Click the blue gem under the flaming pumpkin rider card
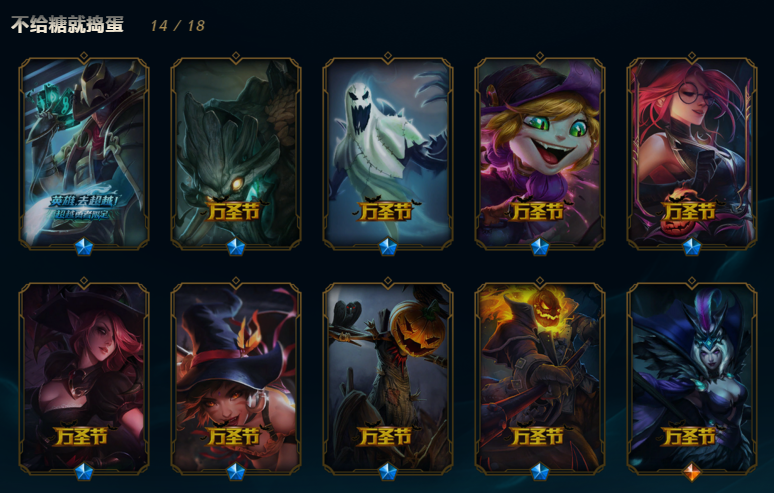Image resolution: width=774 pixels, height=493 pixels. 540,472
